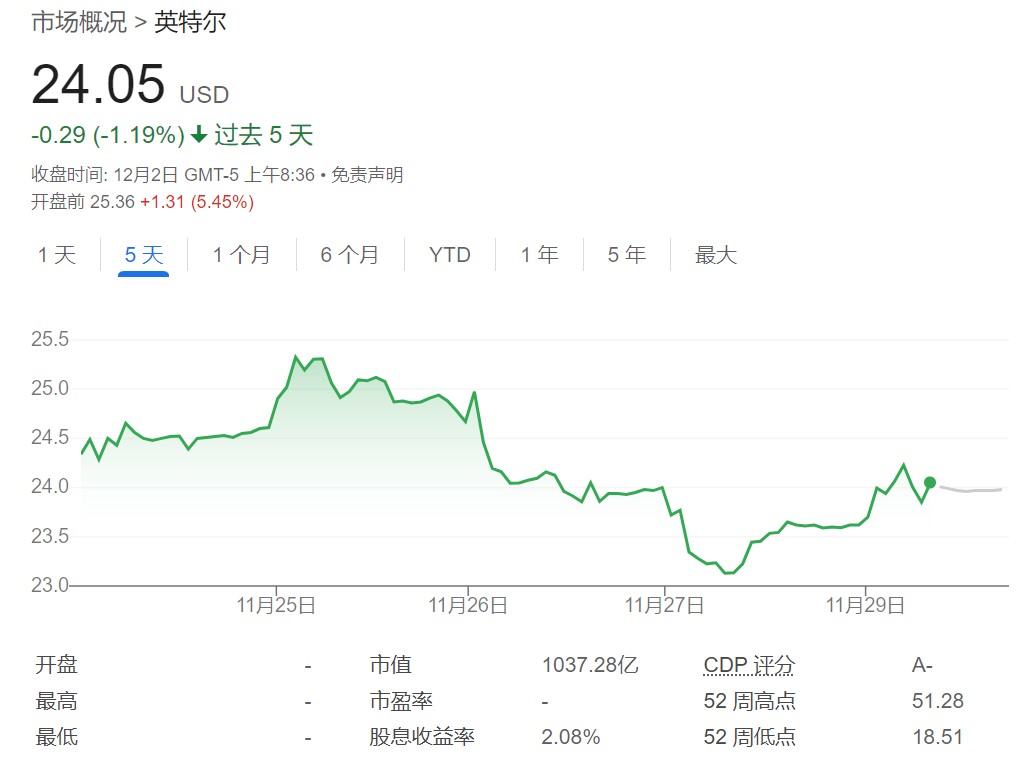Click the 11月29日 date label on axis
The height and width of the screenshot is (758, 1018).
[x=865, y=605]
